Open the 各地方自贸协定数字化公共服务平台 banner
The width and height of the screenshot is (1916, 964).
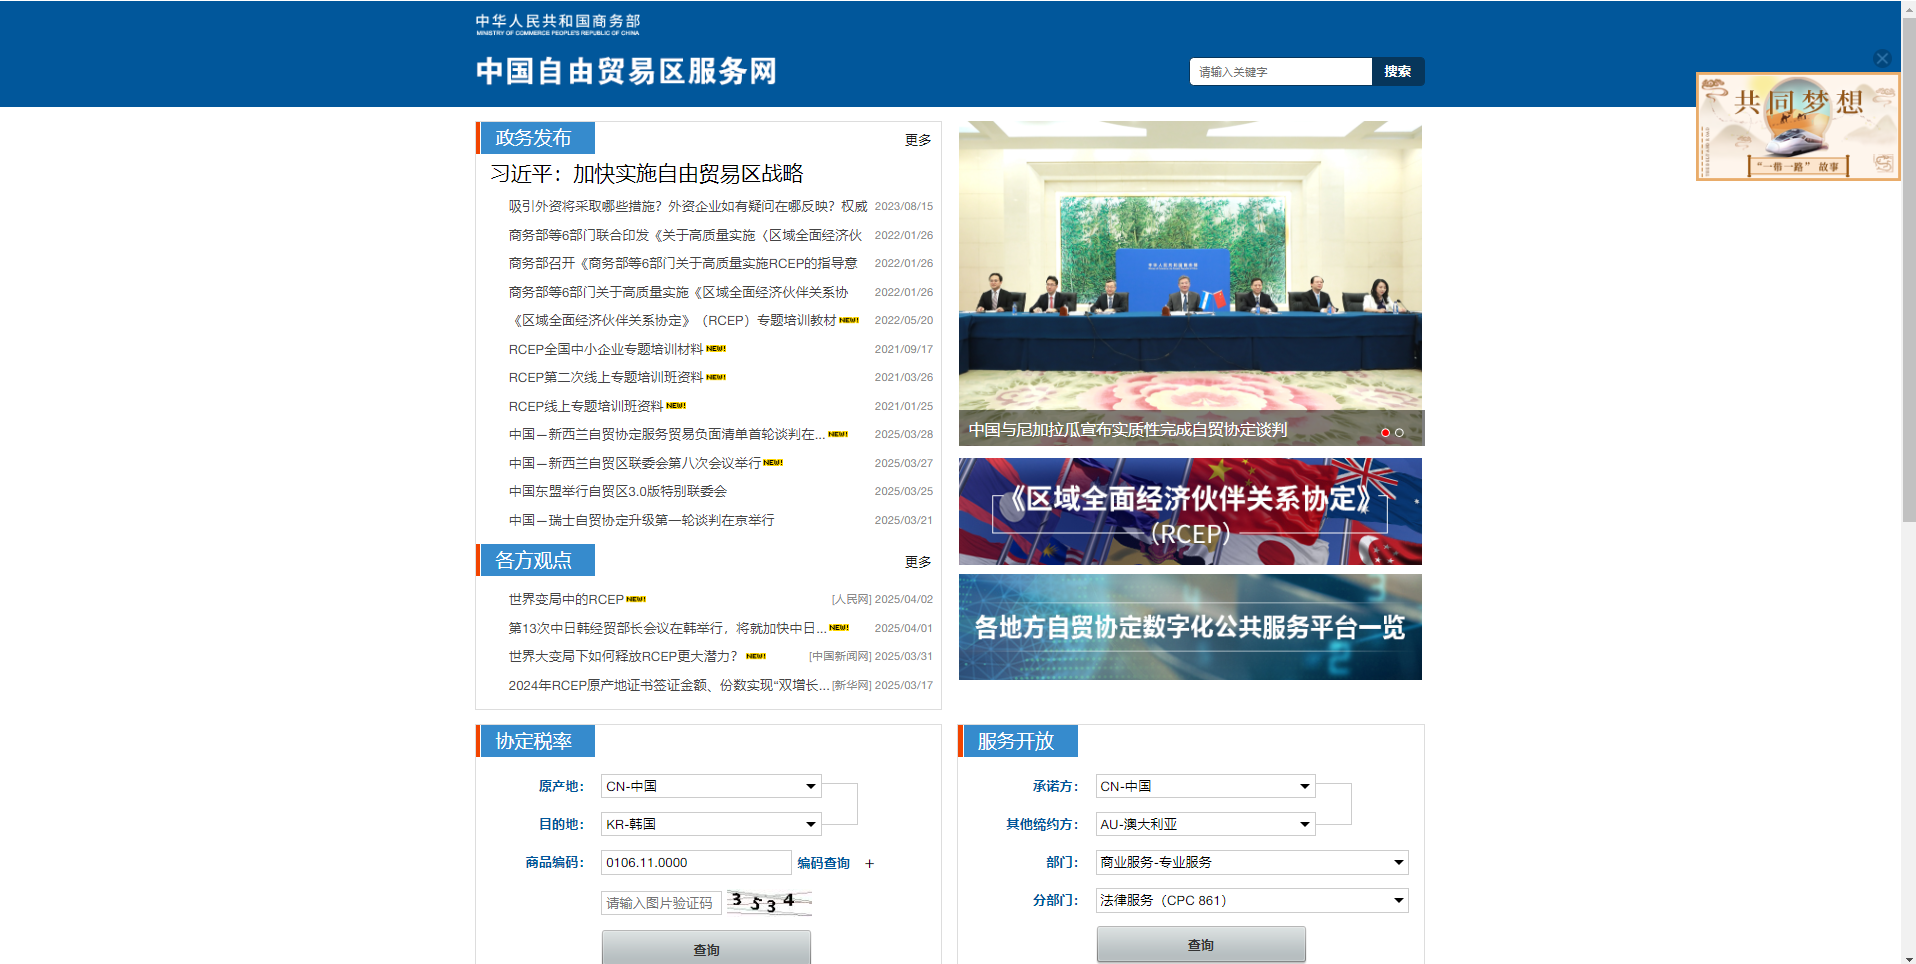(1190, 627)
